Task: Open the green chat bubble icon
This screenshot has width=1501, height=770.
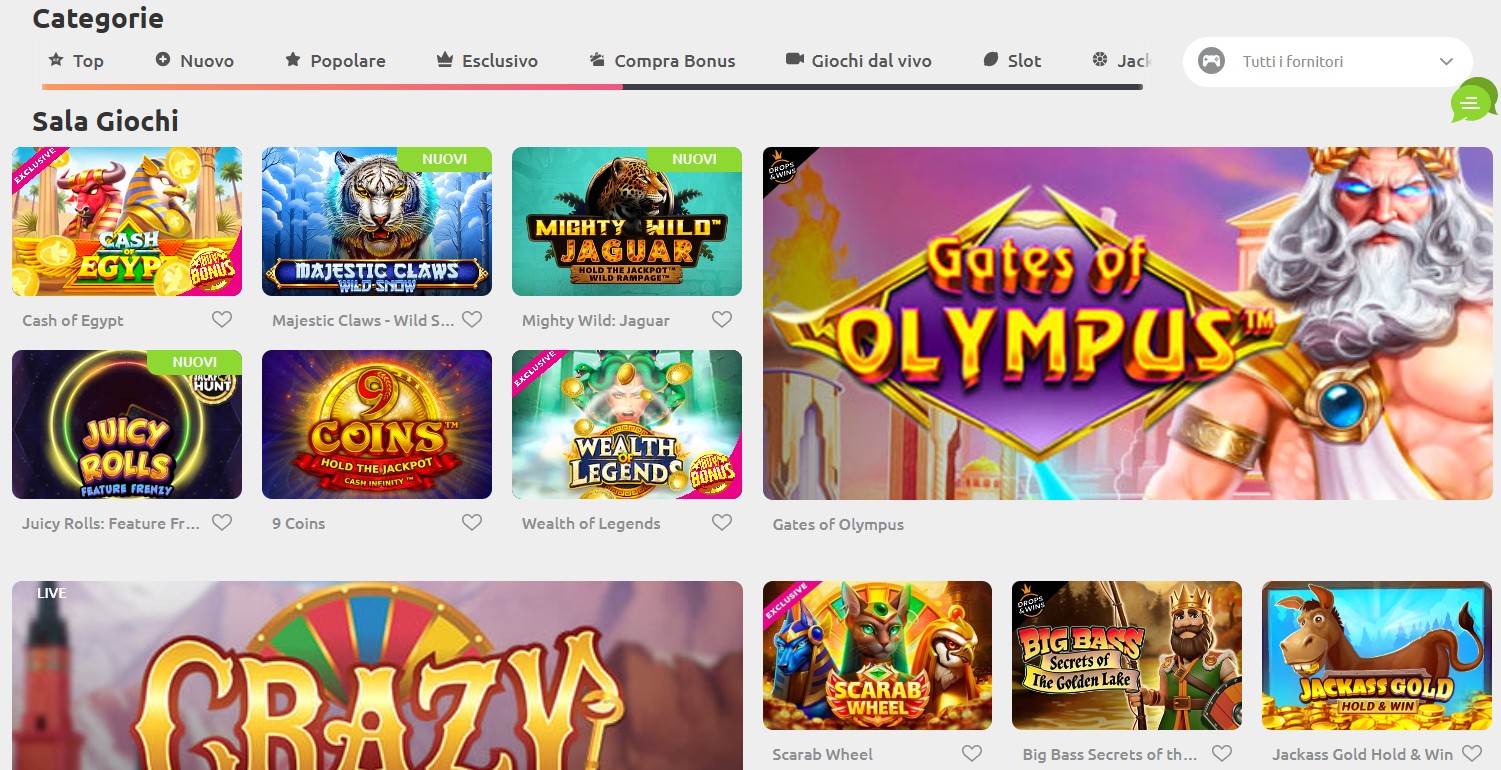Action: click(x=1471, y=101)
